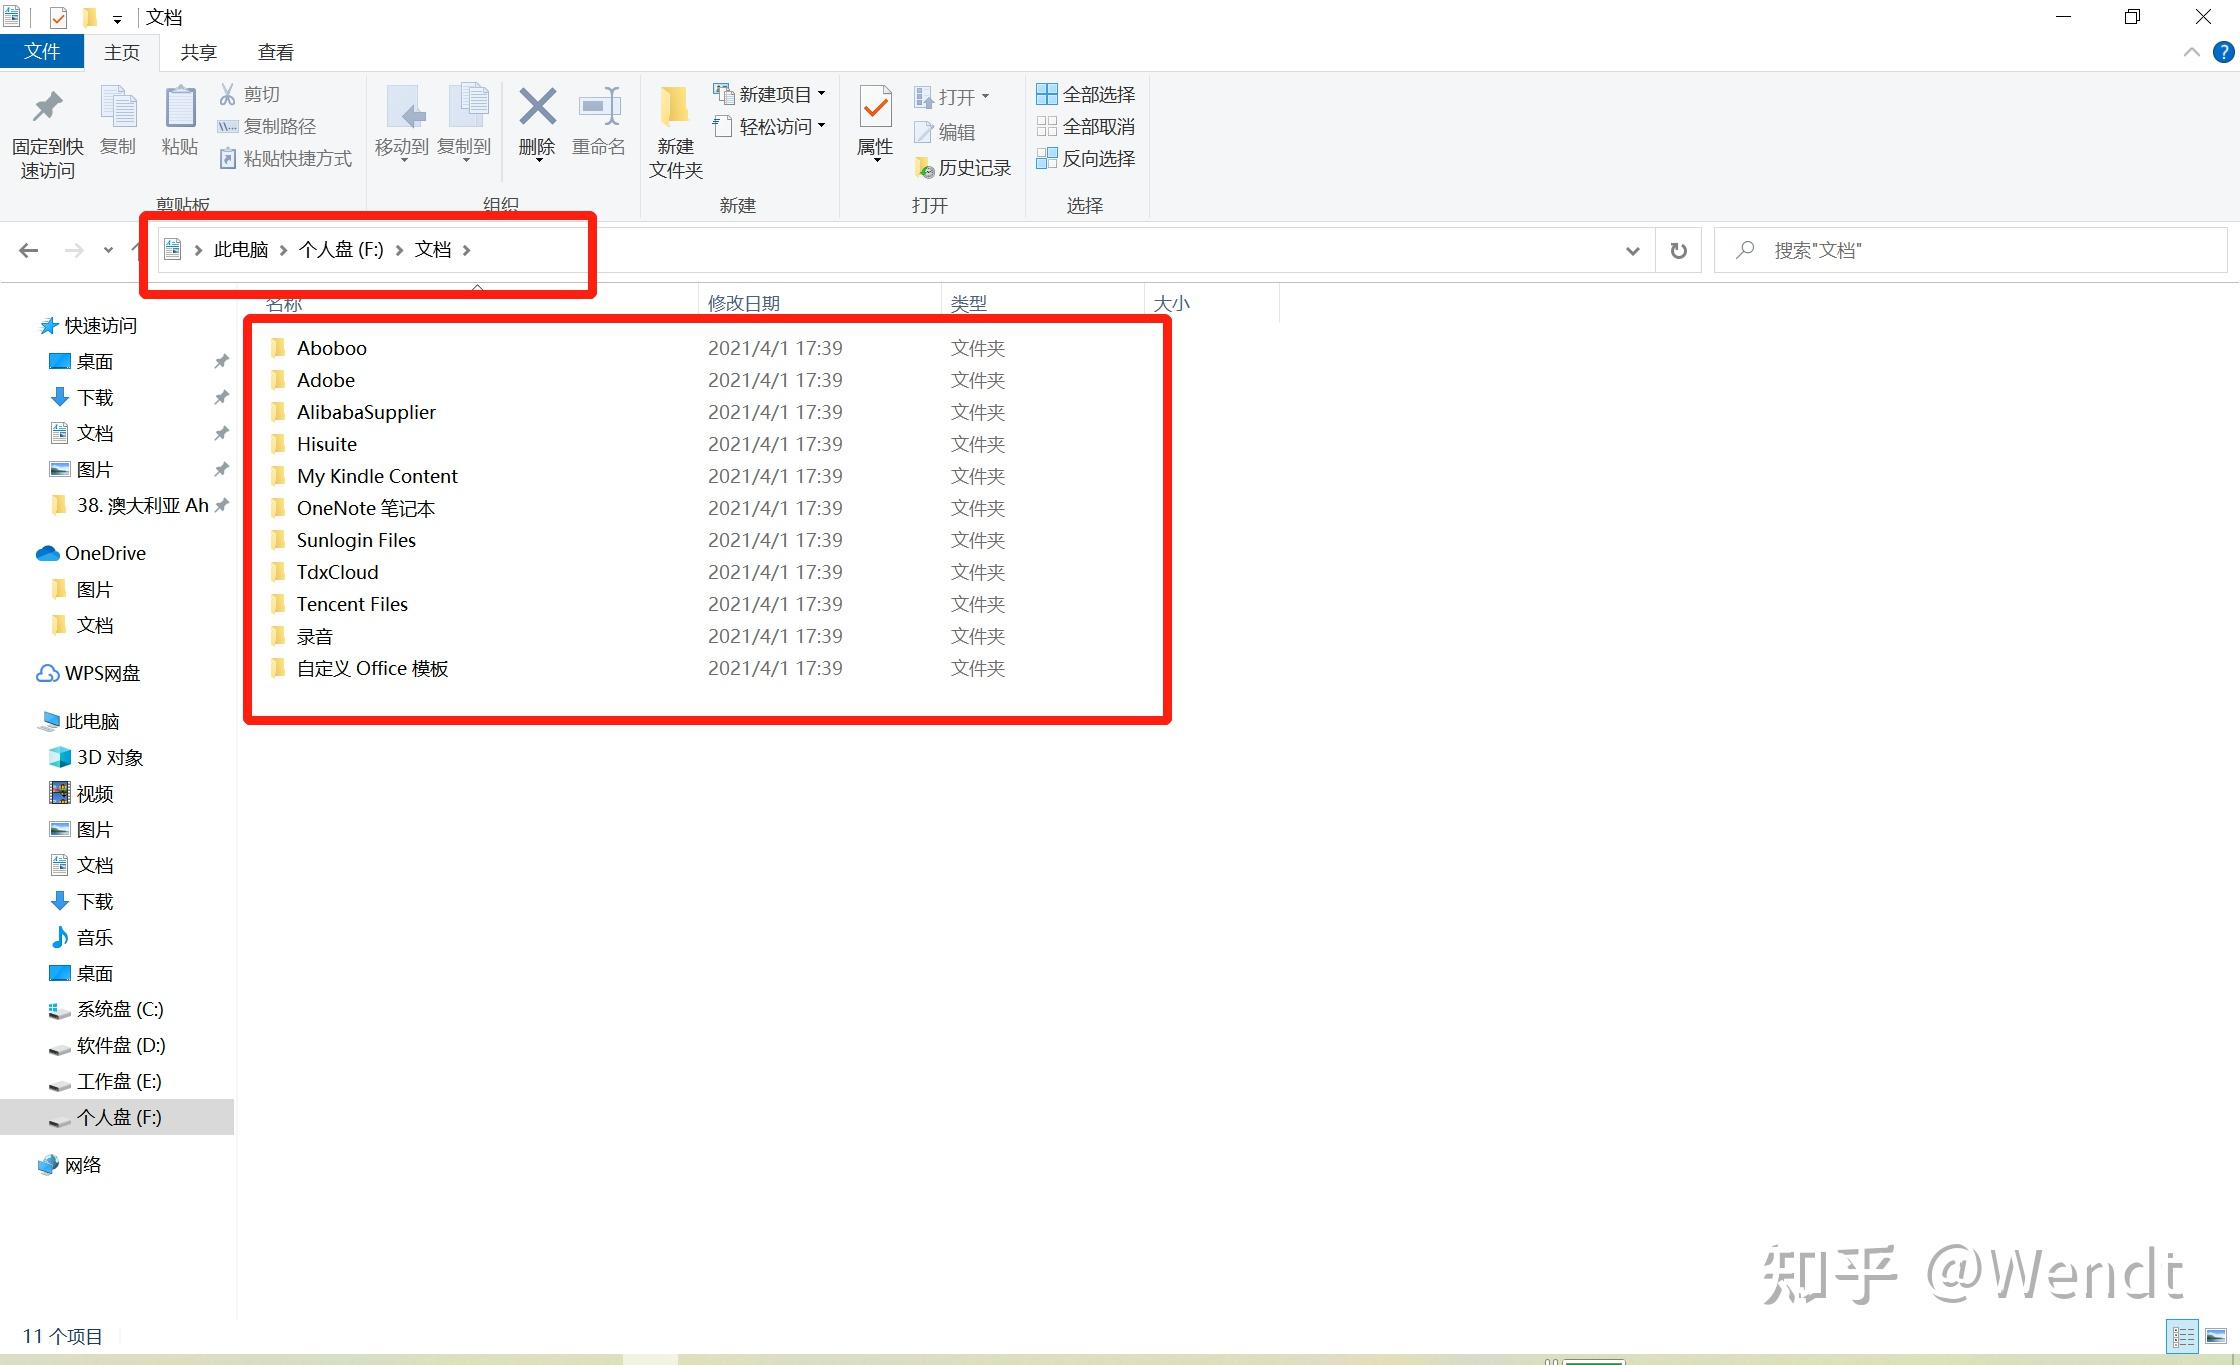This screenshot has height=1365, width=2240.
Task: Click 此电脑 in the address bar
Action: pos(241,250)
